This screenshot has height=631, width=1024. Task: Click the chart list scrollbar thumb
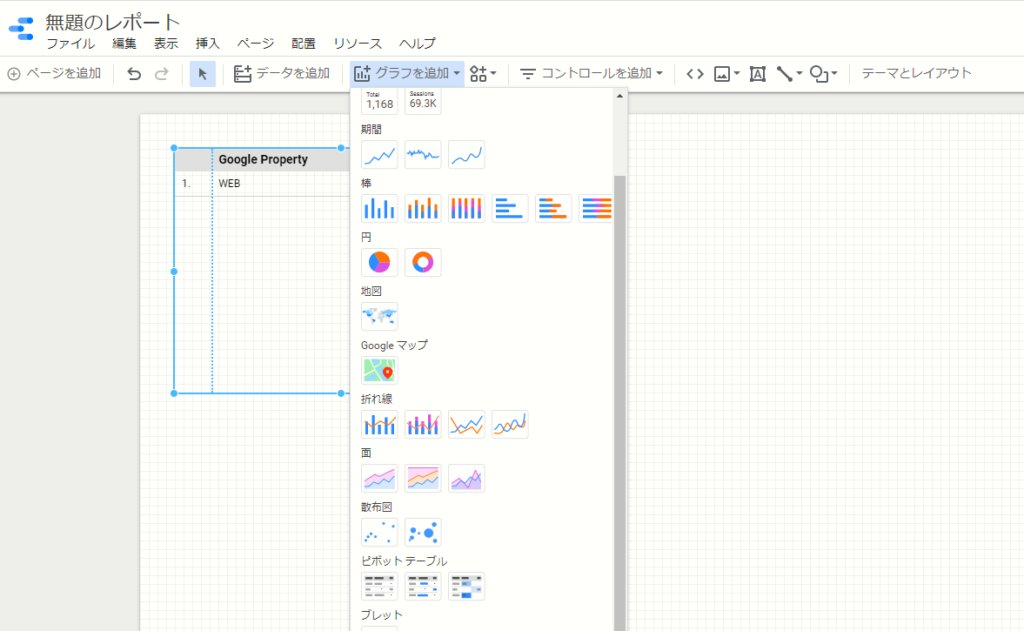[620, 403]
